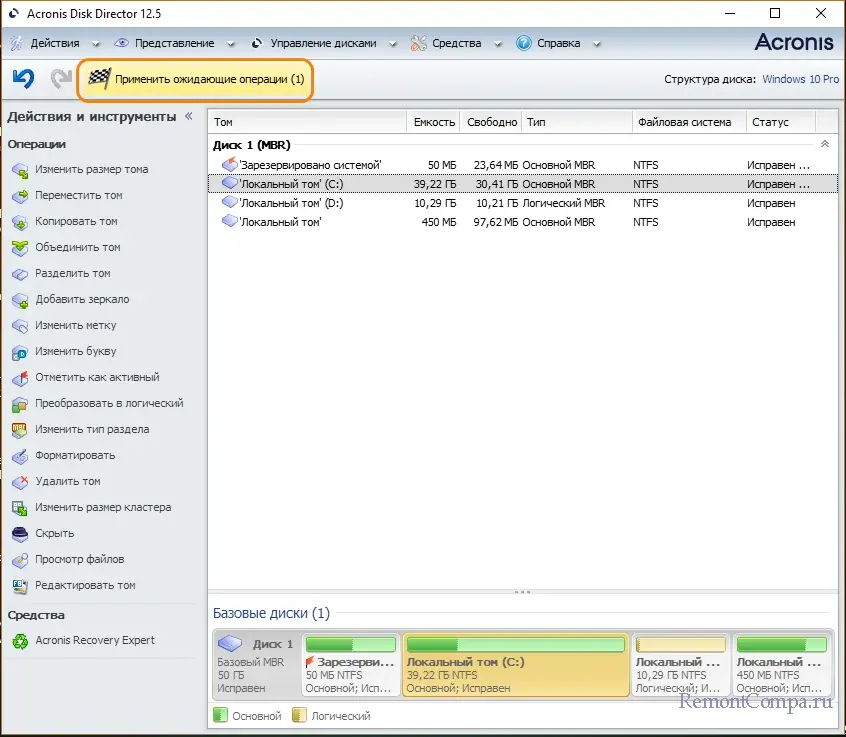This screenshot has width=846, height=737.
Task: Click the Изменить метку icon
Action: pyautogui.click(x=20, y=326)
